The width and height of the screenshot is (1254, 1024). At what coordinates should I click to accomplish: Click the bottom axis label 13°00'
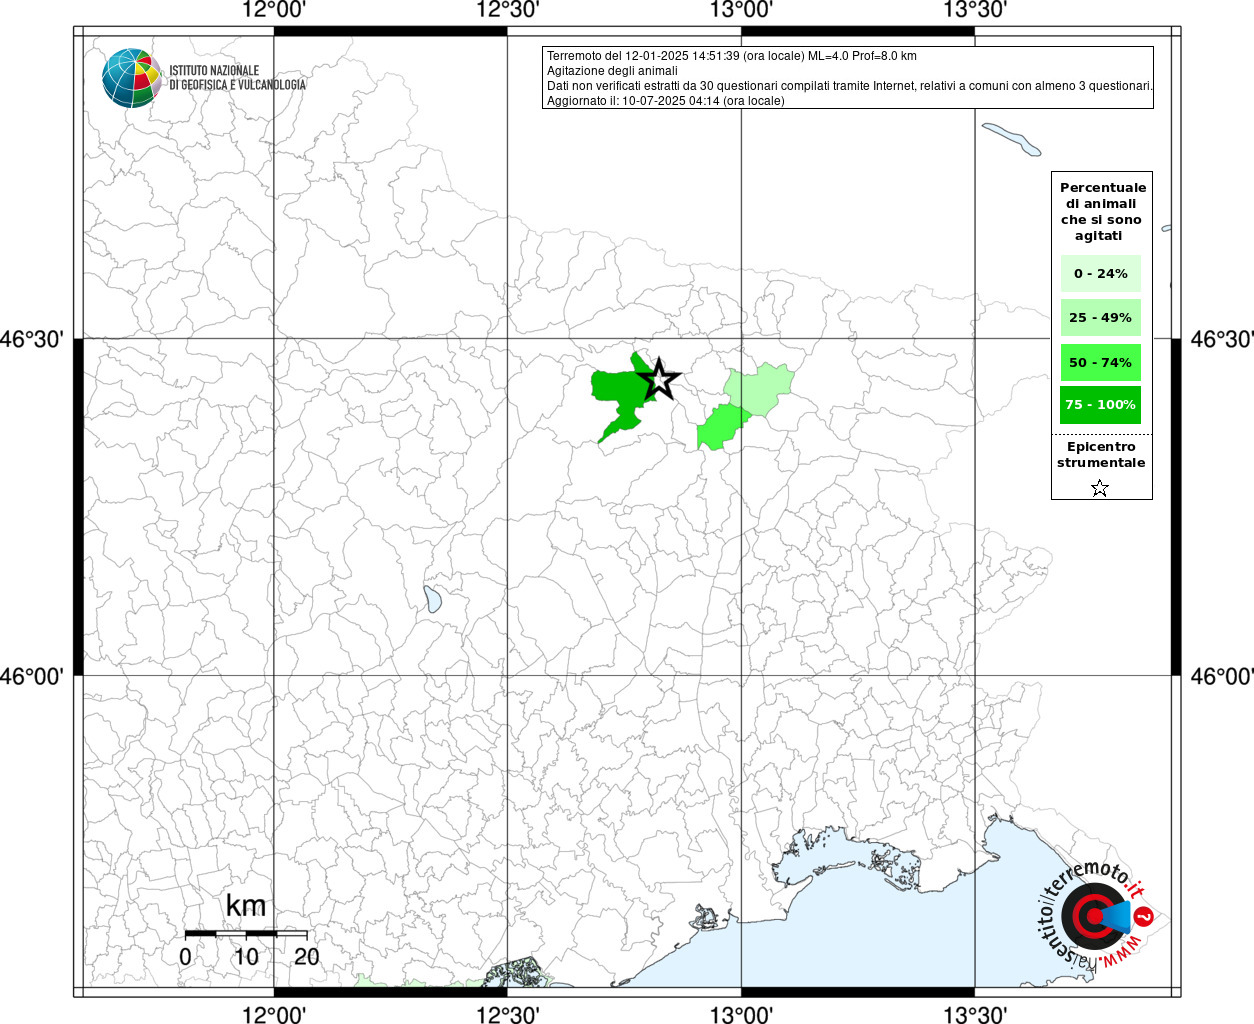741,1014
